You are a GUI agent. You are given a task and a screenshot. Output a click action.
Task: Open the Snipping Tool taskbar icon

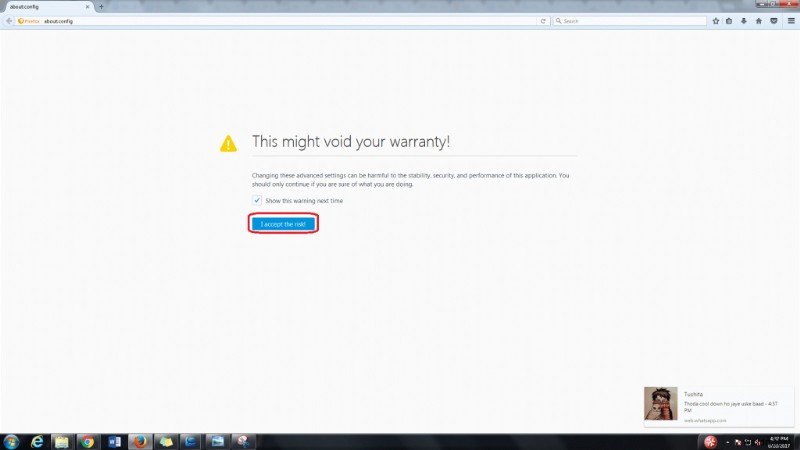243,441
